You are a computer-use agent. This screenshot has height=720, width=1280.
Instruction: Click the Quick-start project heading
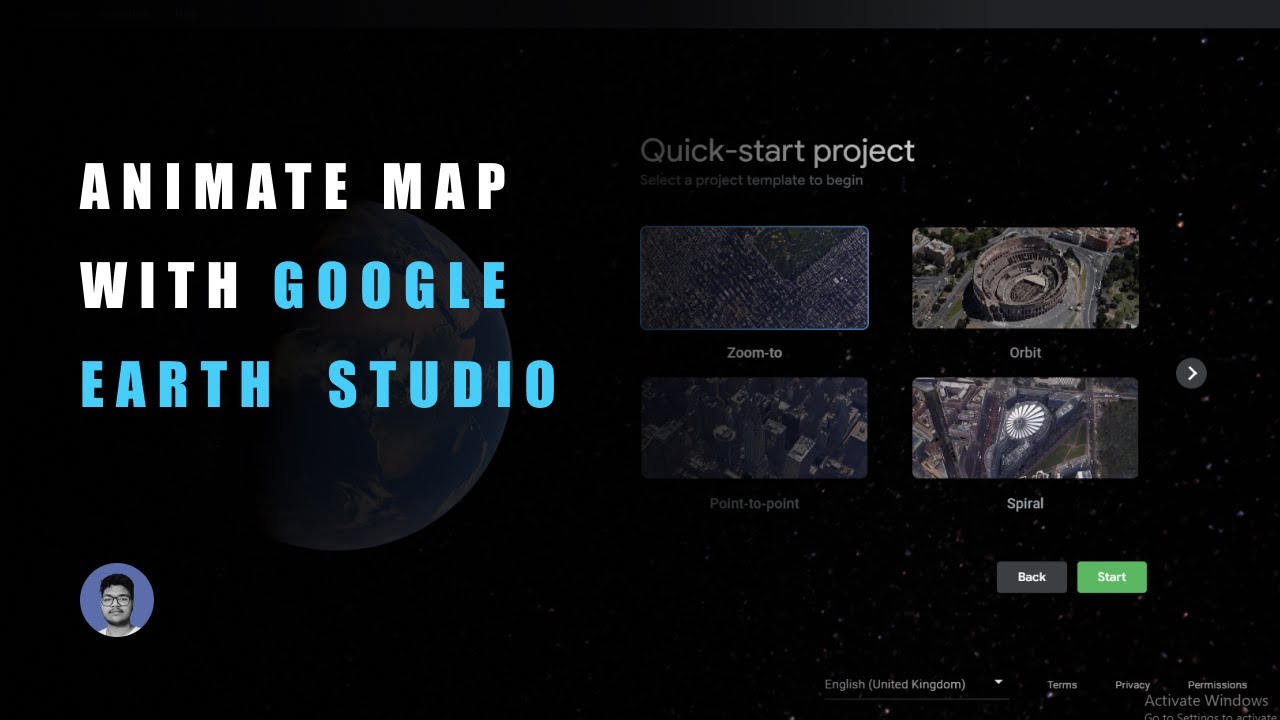pos(777,151)
